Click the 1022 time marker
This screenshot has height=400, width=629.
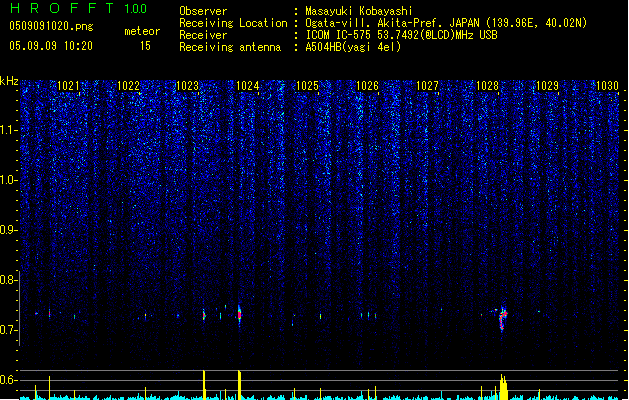tap(128, 86)
